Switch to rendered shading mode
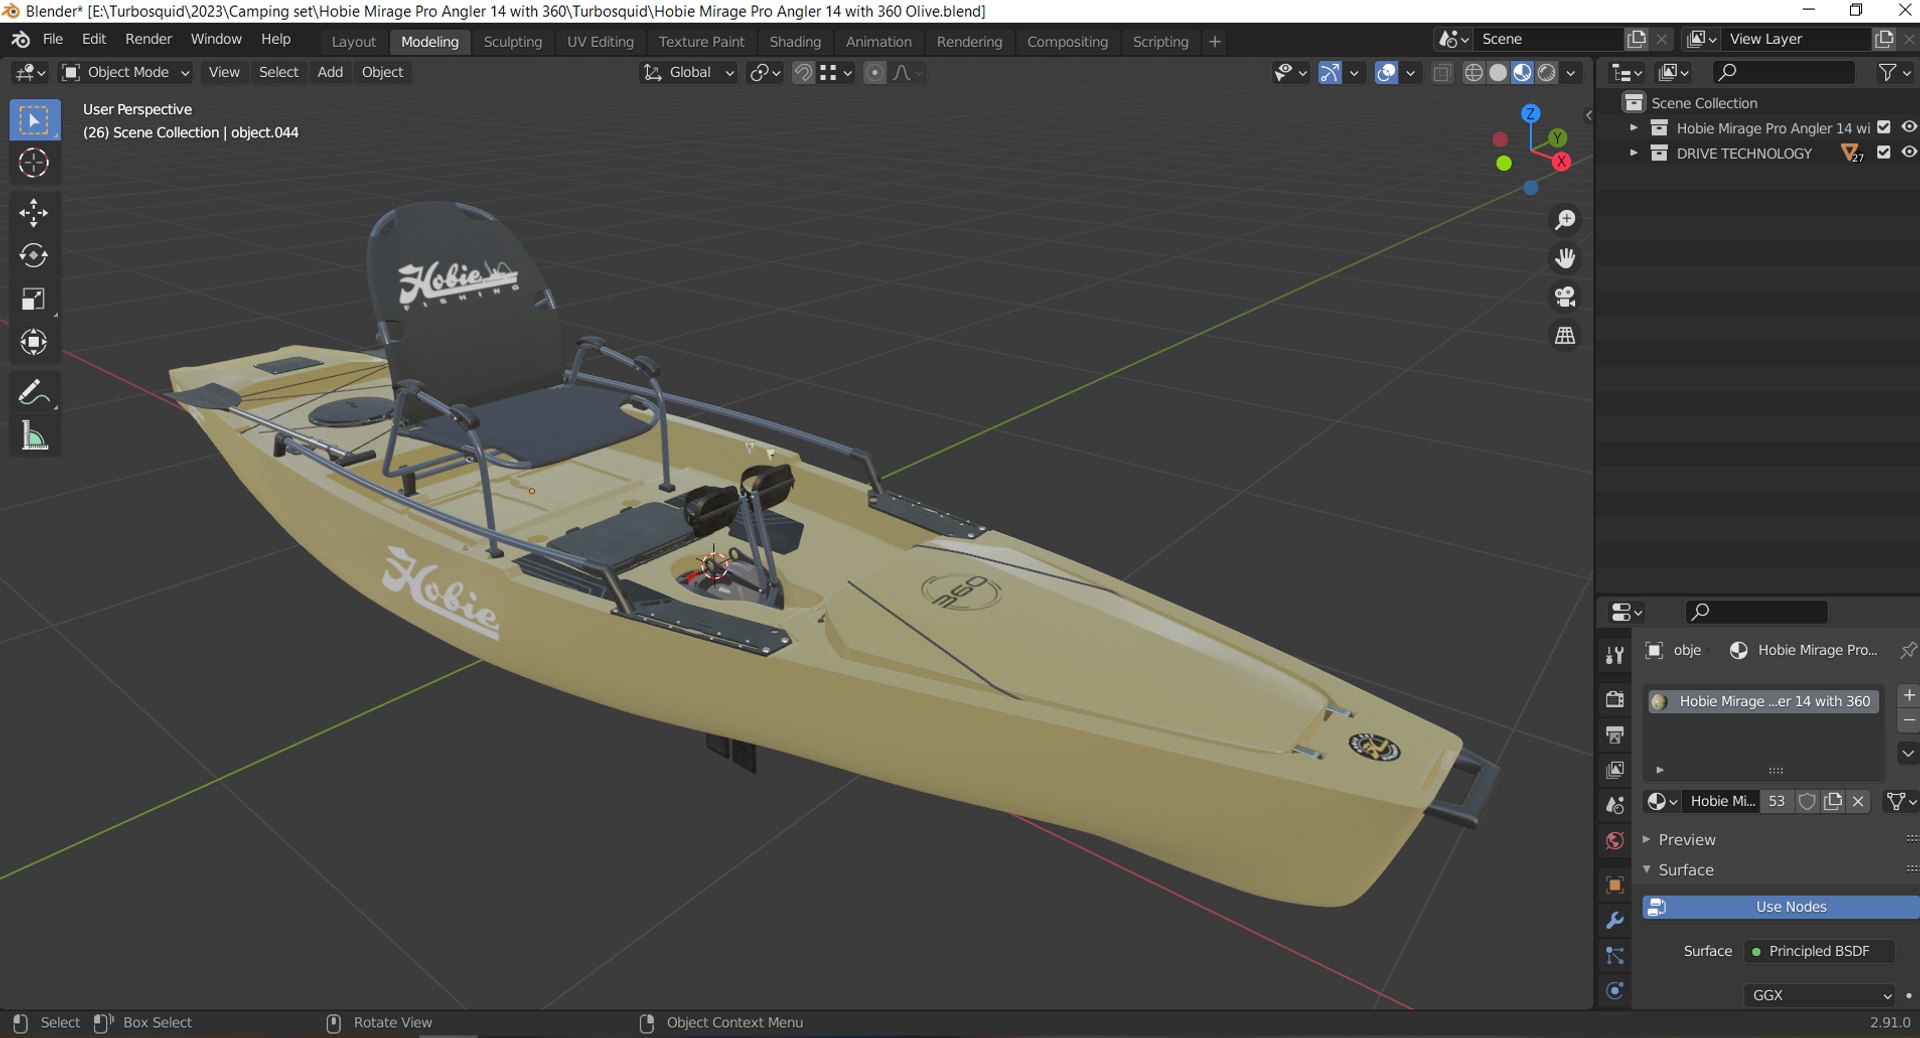 [1547, 72]
